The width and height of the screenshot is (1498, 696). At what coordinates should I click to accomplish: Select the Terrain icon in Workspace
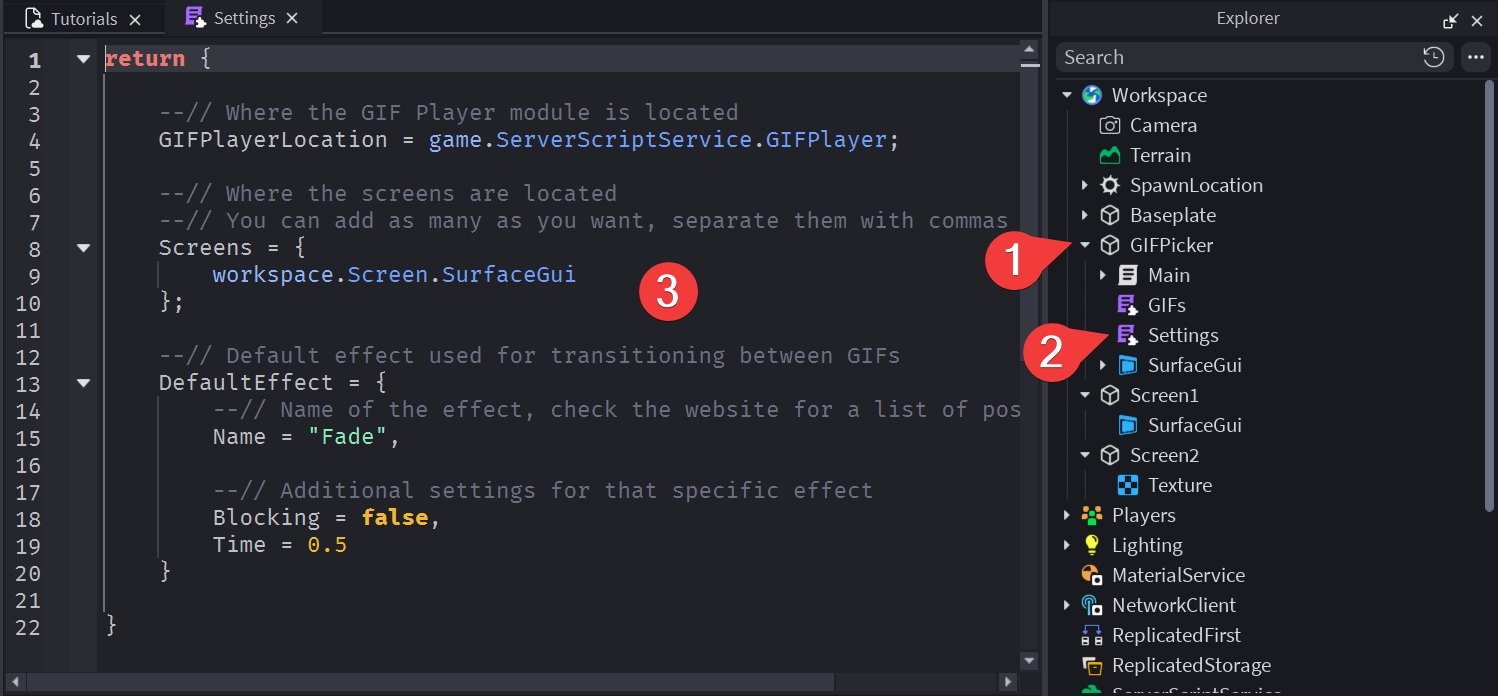(1109, 155)
